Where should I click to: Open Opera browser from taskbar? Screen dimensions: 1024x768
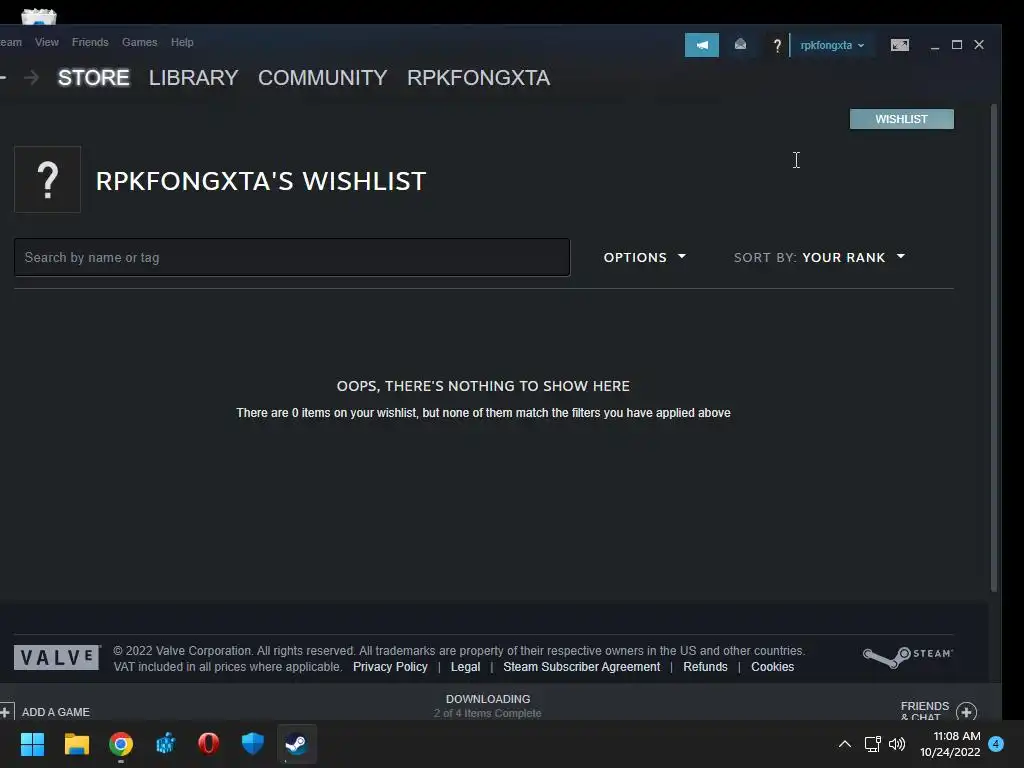click(x=208, y=744)
